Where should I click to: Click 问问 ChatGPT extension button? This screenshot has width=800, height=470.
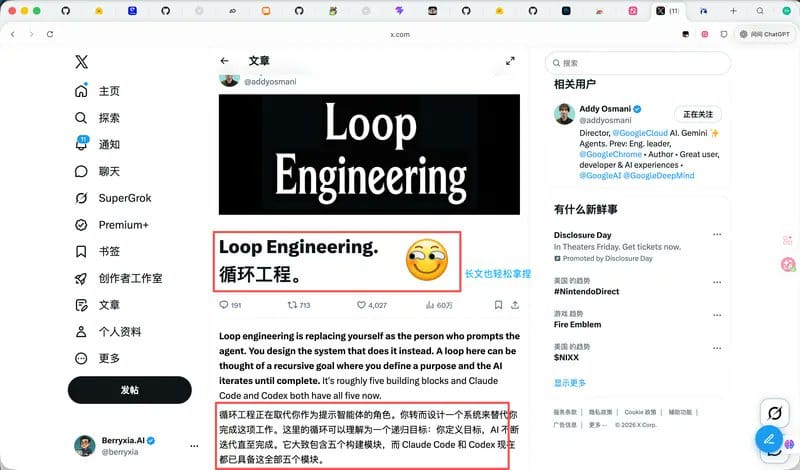click(765, 34)
